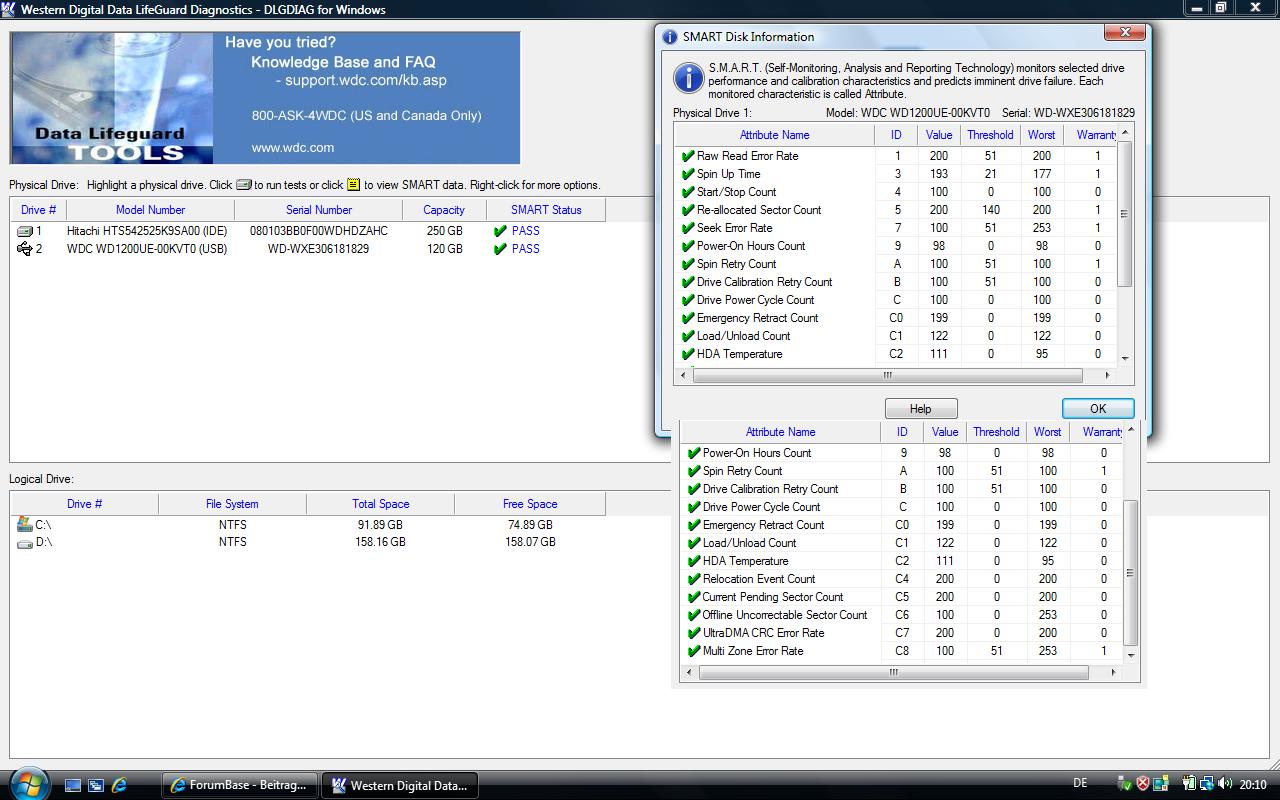Image resolution: width=1280 pixels, height=800 pixels.
Task: Click the C:\ logical drive icon
Action: point(25,524)
